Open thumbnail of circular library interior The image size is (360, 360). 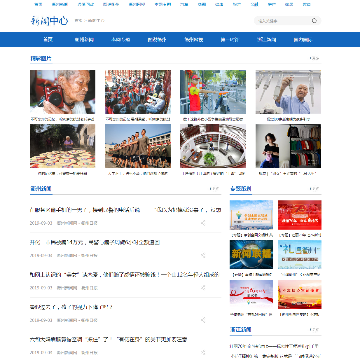tap(213, 146)
